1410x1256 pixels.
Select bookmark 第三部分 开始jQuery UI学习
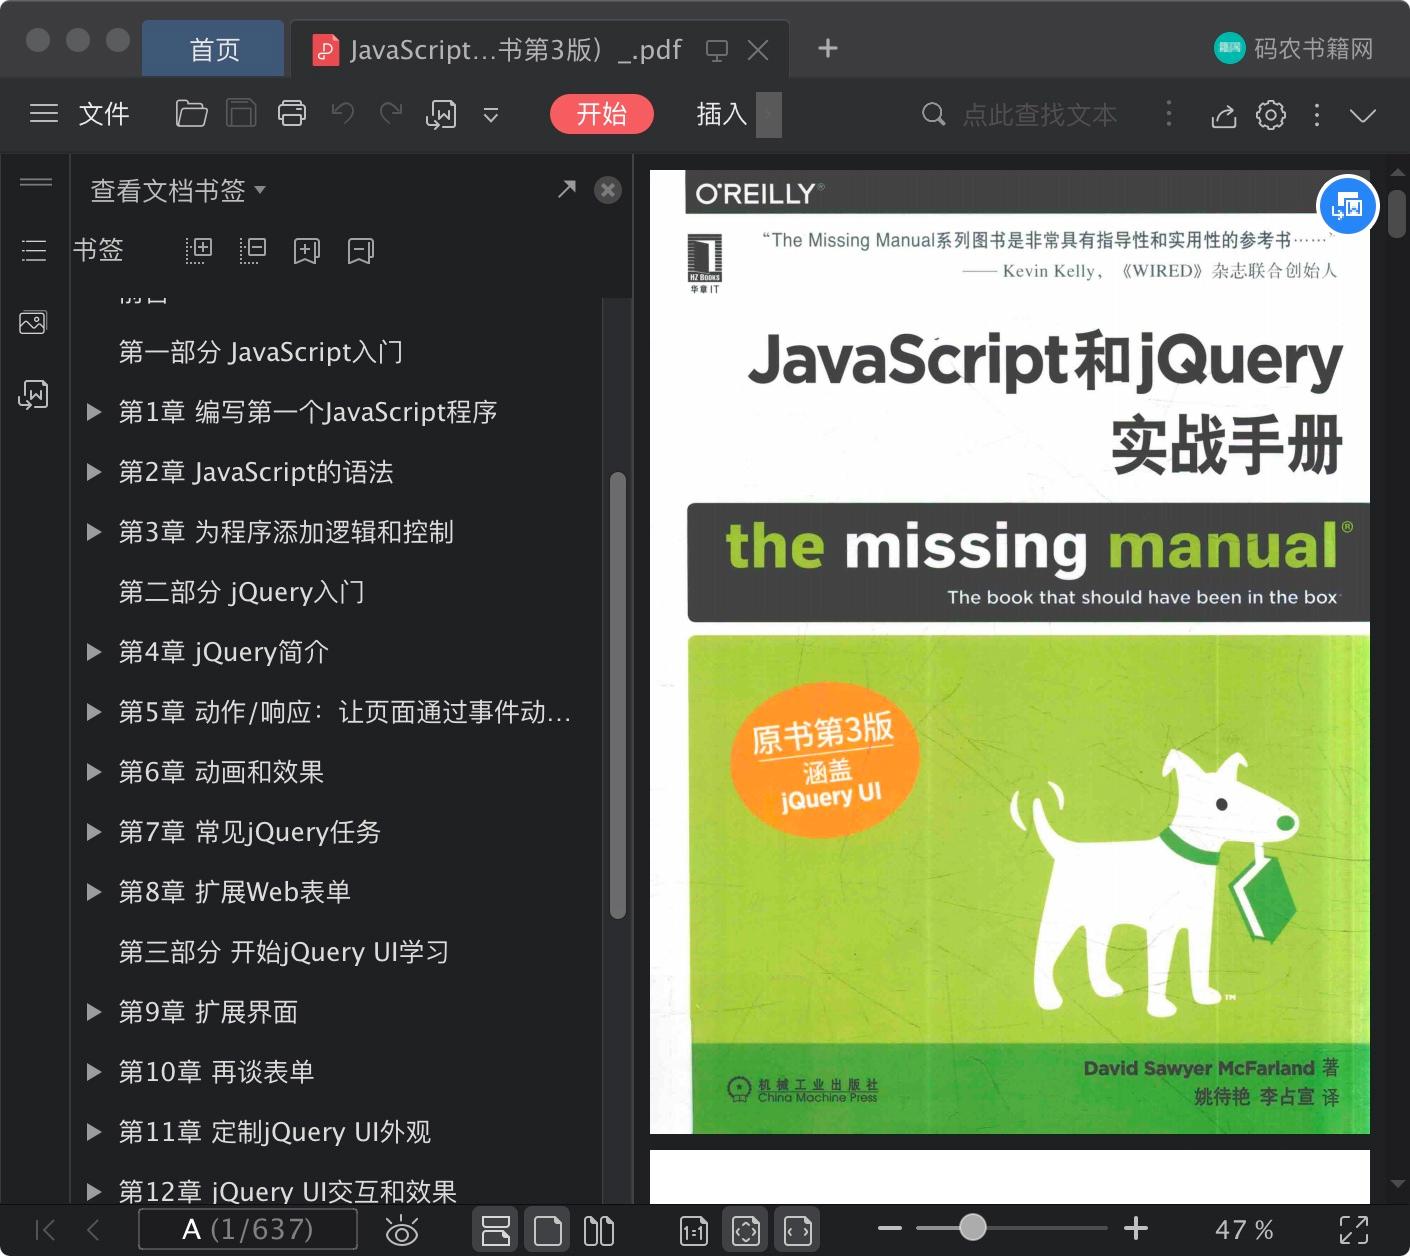click(284, 952)
